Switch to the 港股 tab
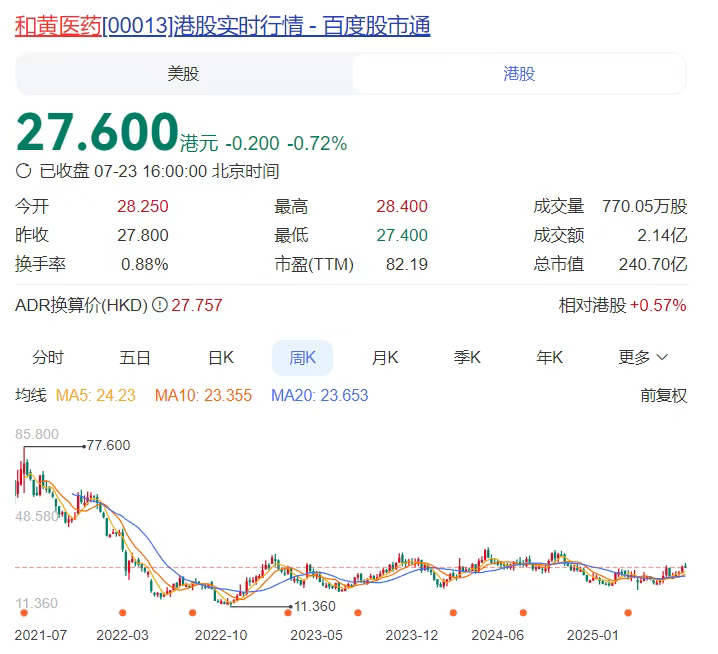Image resolution: width=718 pixels, height=654 pixels. (x=519, y=74)
